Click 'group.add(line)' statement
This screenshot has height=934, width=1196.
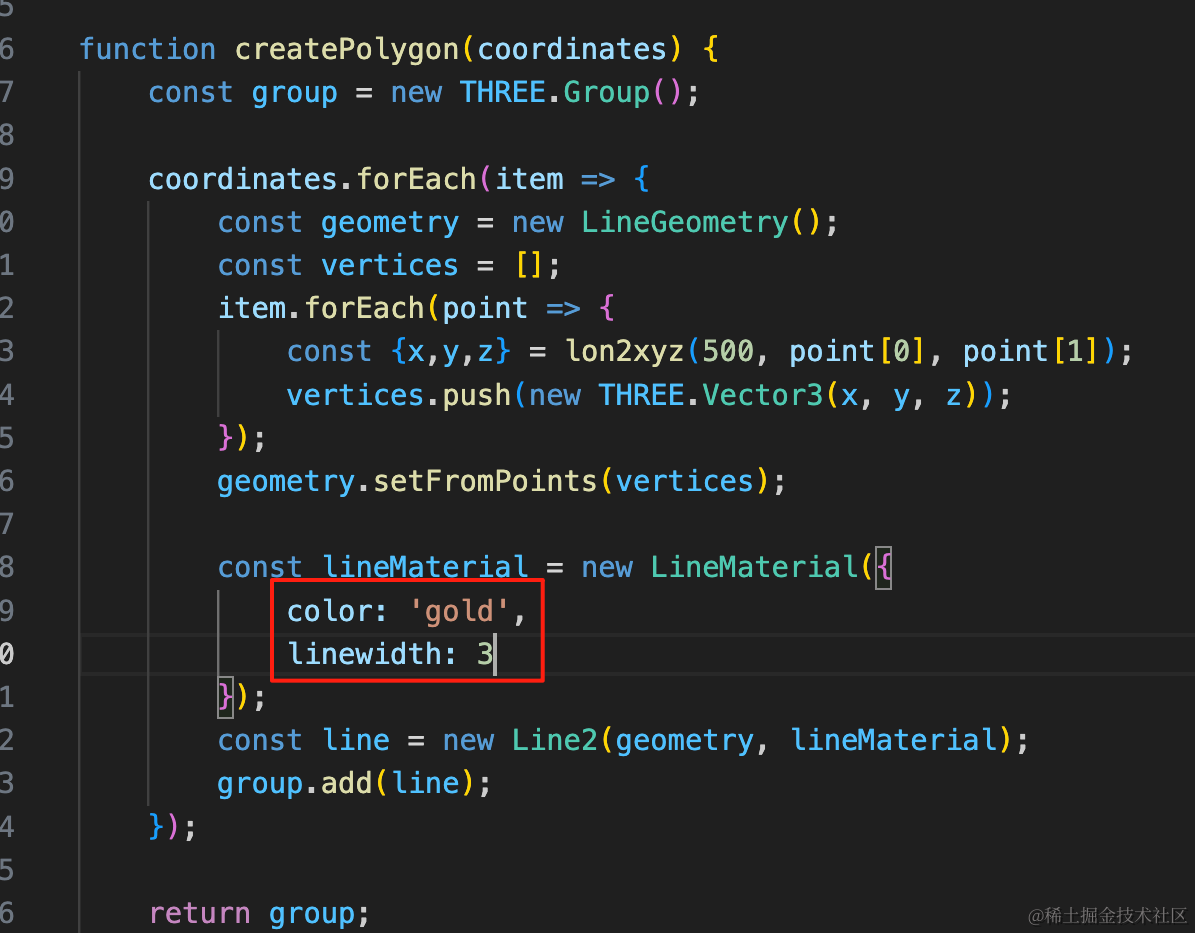coord(355,785)
